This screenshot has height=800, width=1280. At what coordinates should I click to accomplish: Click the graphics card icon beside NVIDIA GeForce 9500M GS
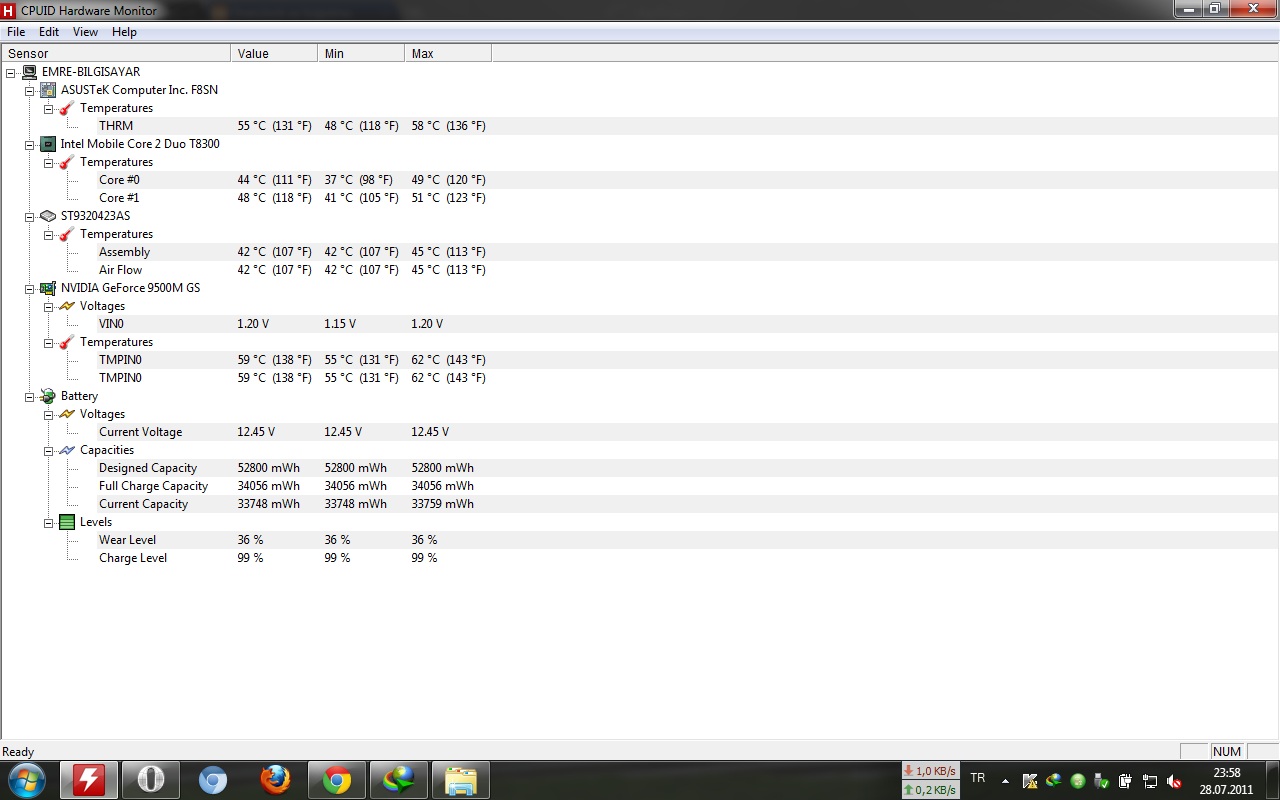coord(48,288)
